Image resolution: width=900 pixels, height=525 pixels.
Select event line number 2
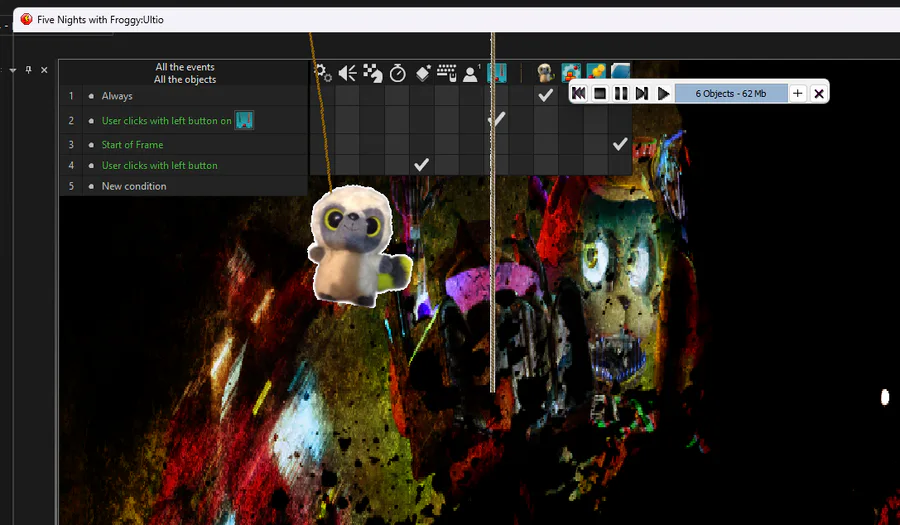(71, 120)
